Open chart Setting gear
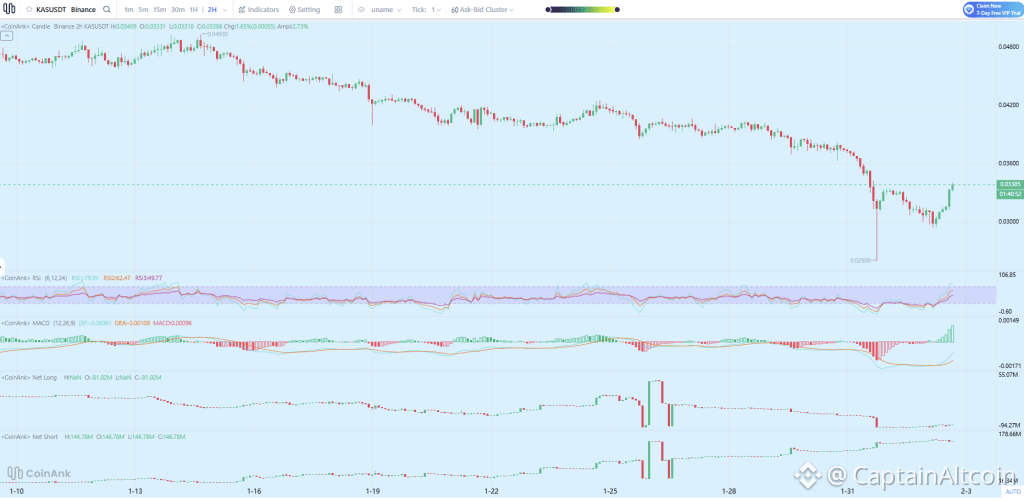 [304, 9]
